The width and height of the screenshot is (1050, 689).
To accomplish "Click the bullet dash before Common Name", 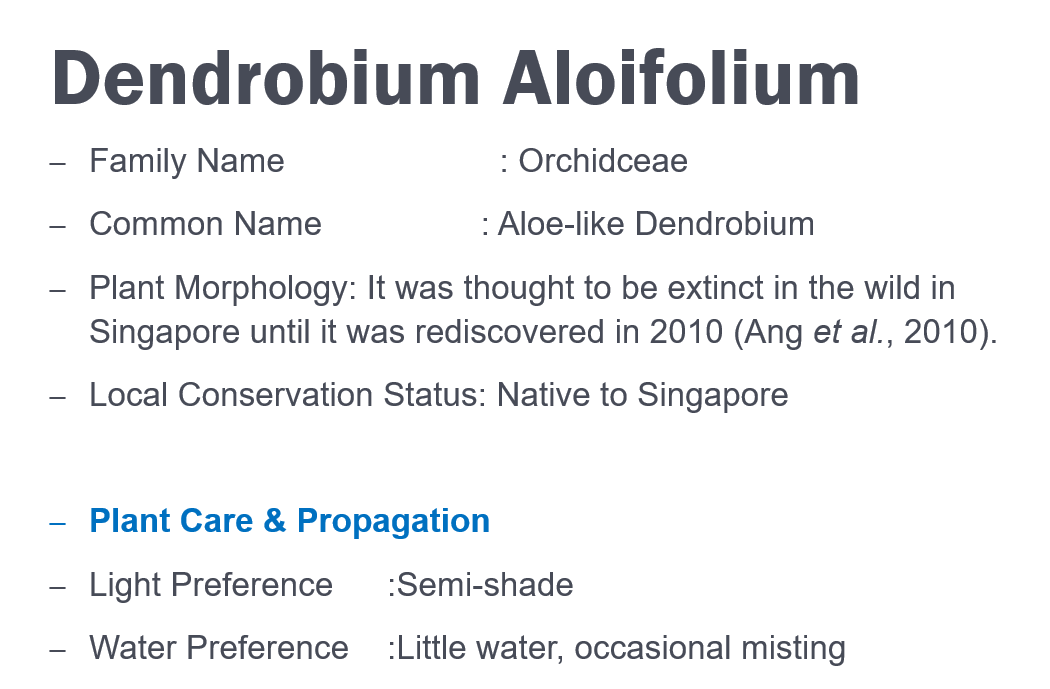I will click(58, 226).
